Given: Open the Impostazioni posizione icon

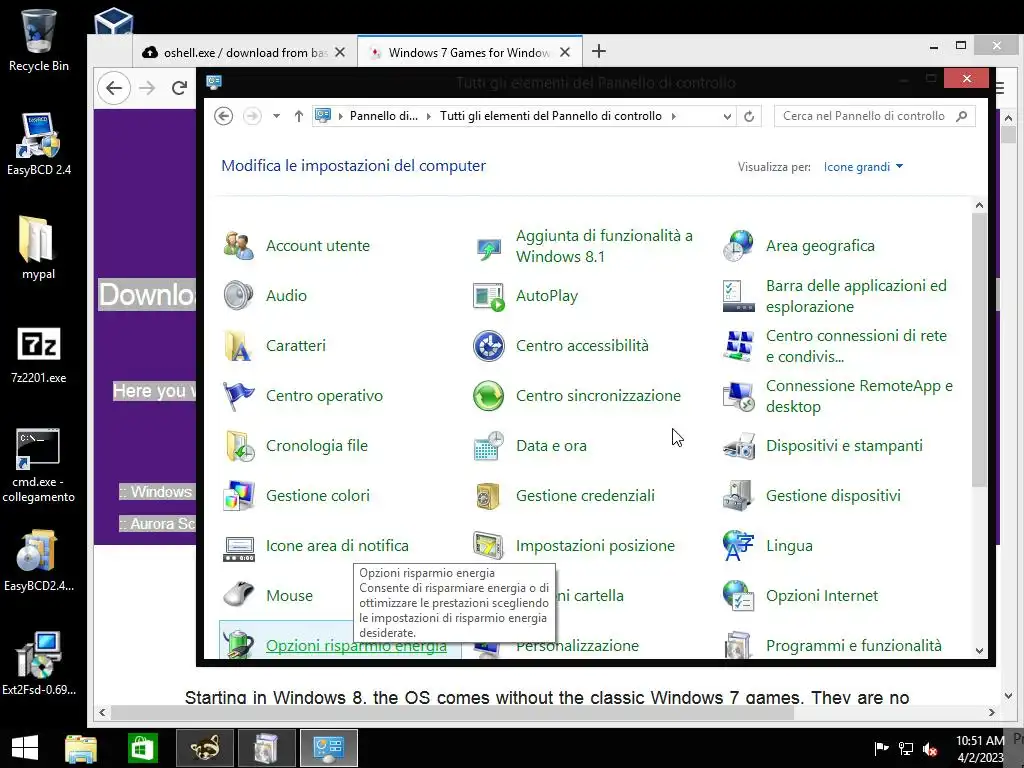Looking at the screenshot, I should pos(488,546).
